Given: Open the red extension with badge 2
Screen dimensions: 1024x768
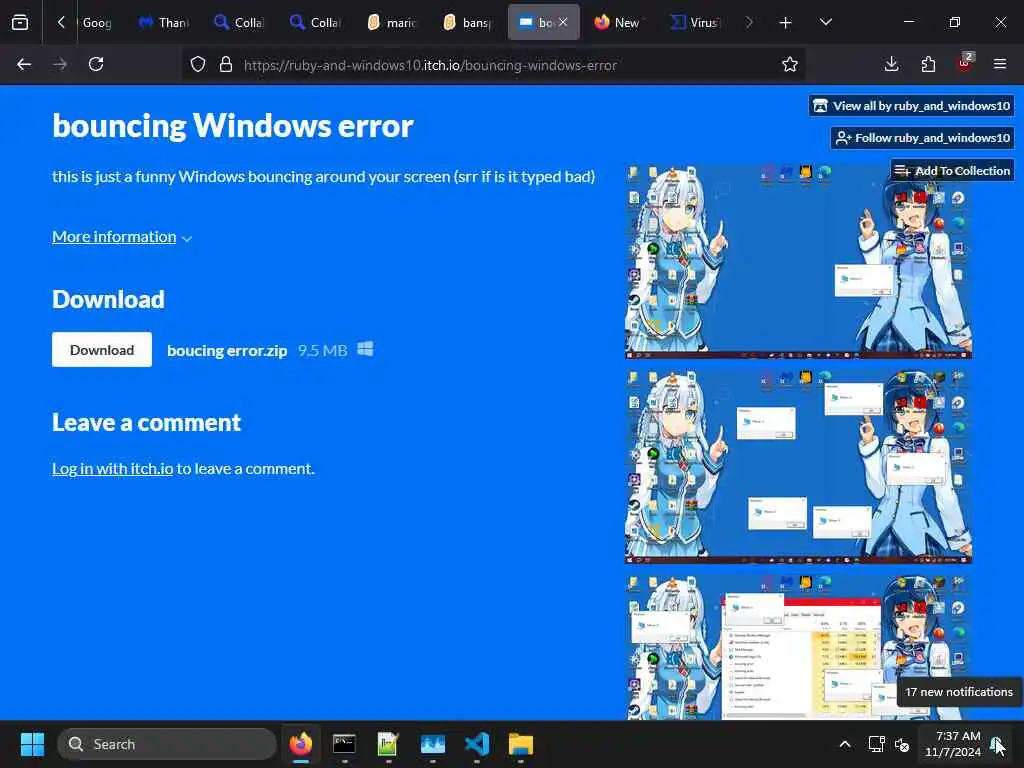Looking at the screenshot, I should coord(965,63).
